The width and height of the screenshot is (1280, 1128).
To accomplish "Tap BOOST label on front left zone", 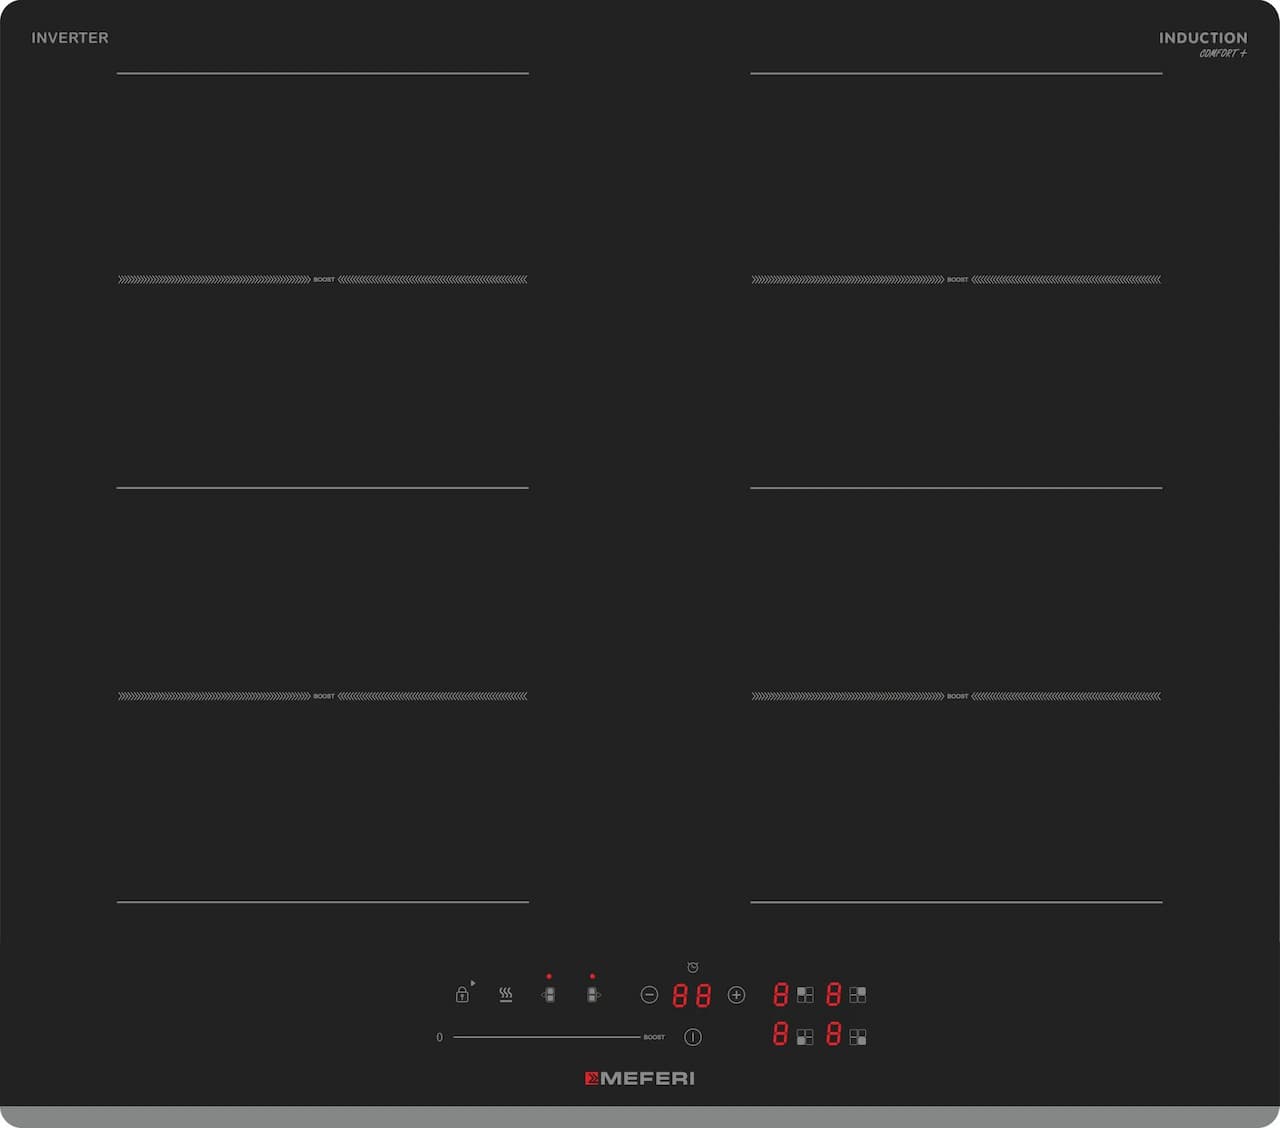I will [x=324, y=696].
